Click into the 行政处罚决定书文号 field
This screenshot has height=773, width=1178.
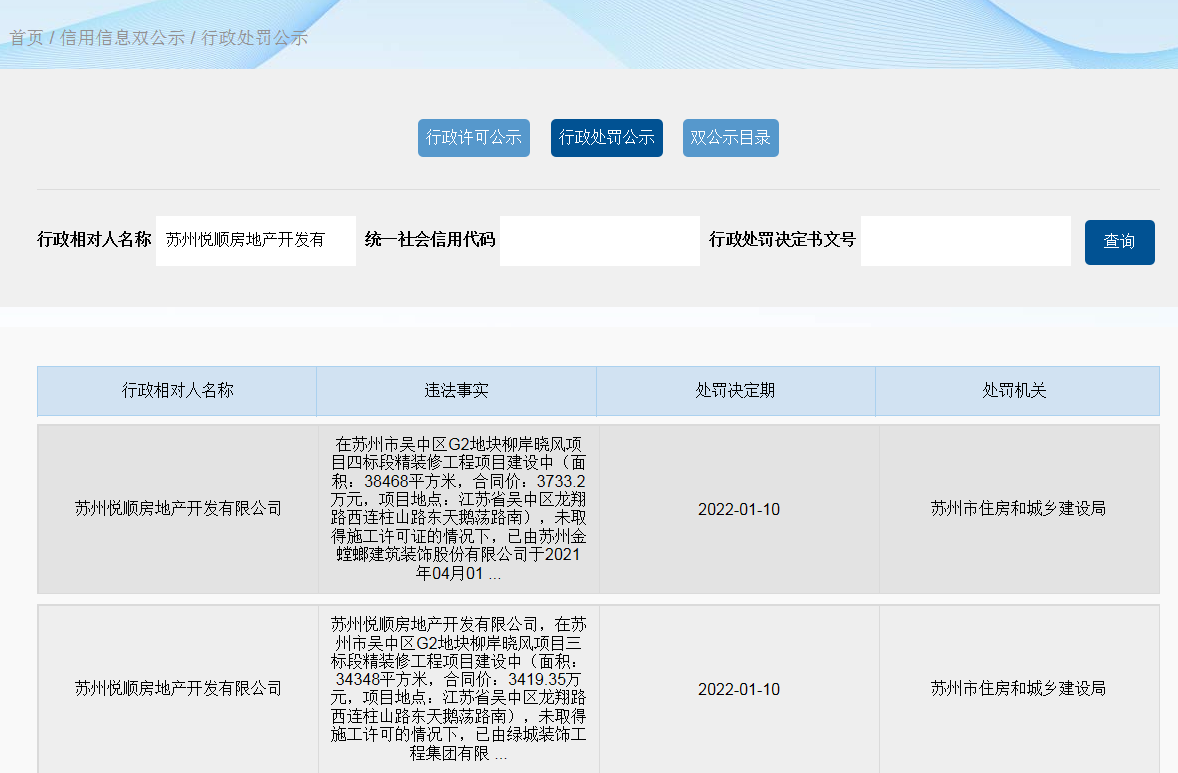[965, 241]
